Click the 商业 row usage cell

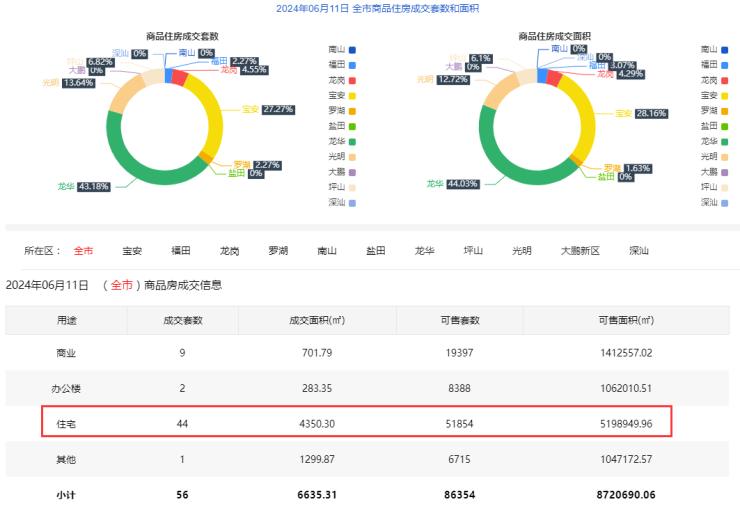[65, 353]
